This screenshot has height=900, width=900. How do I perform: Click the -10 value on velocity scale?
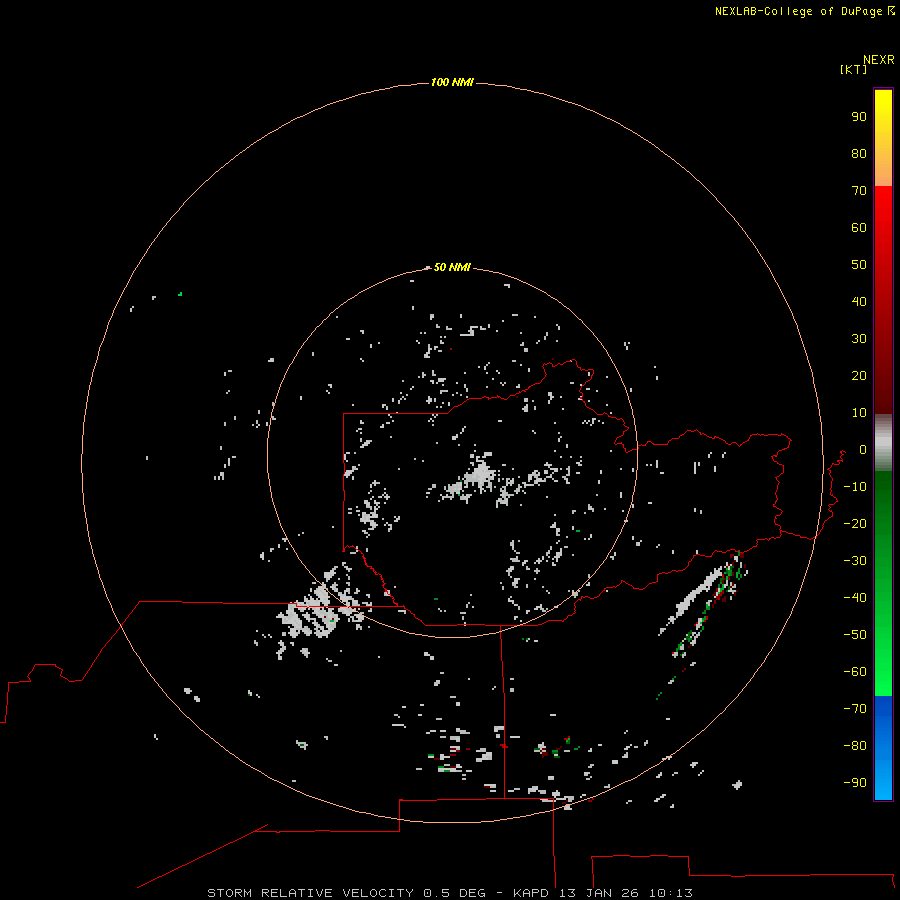(855, 487)
